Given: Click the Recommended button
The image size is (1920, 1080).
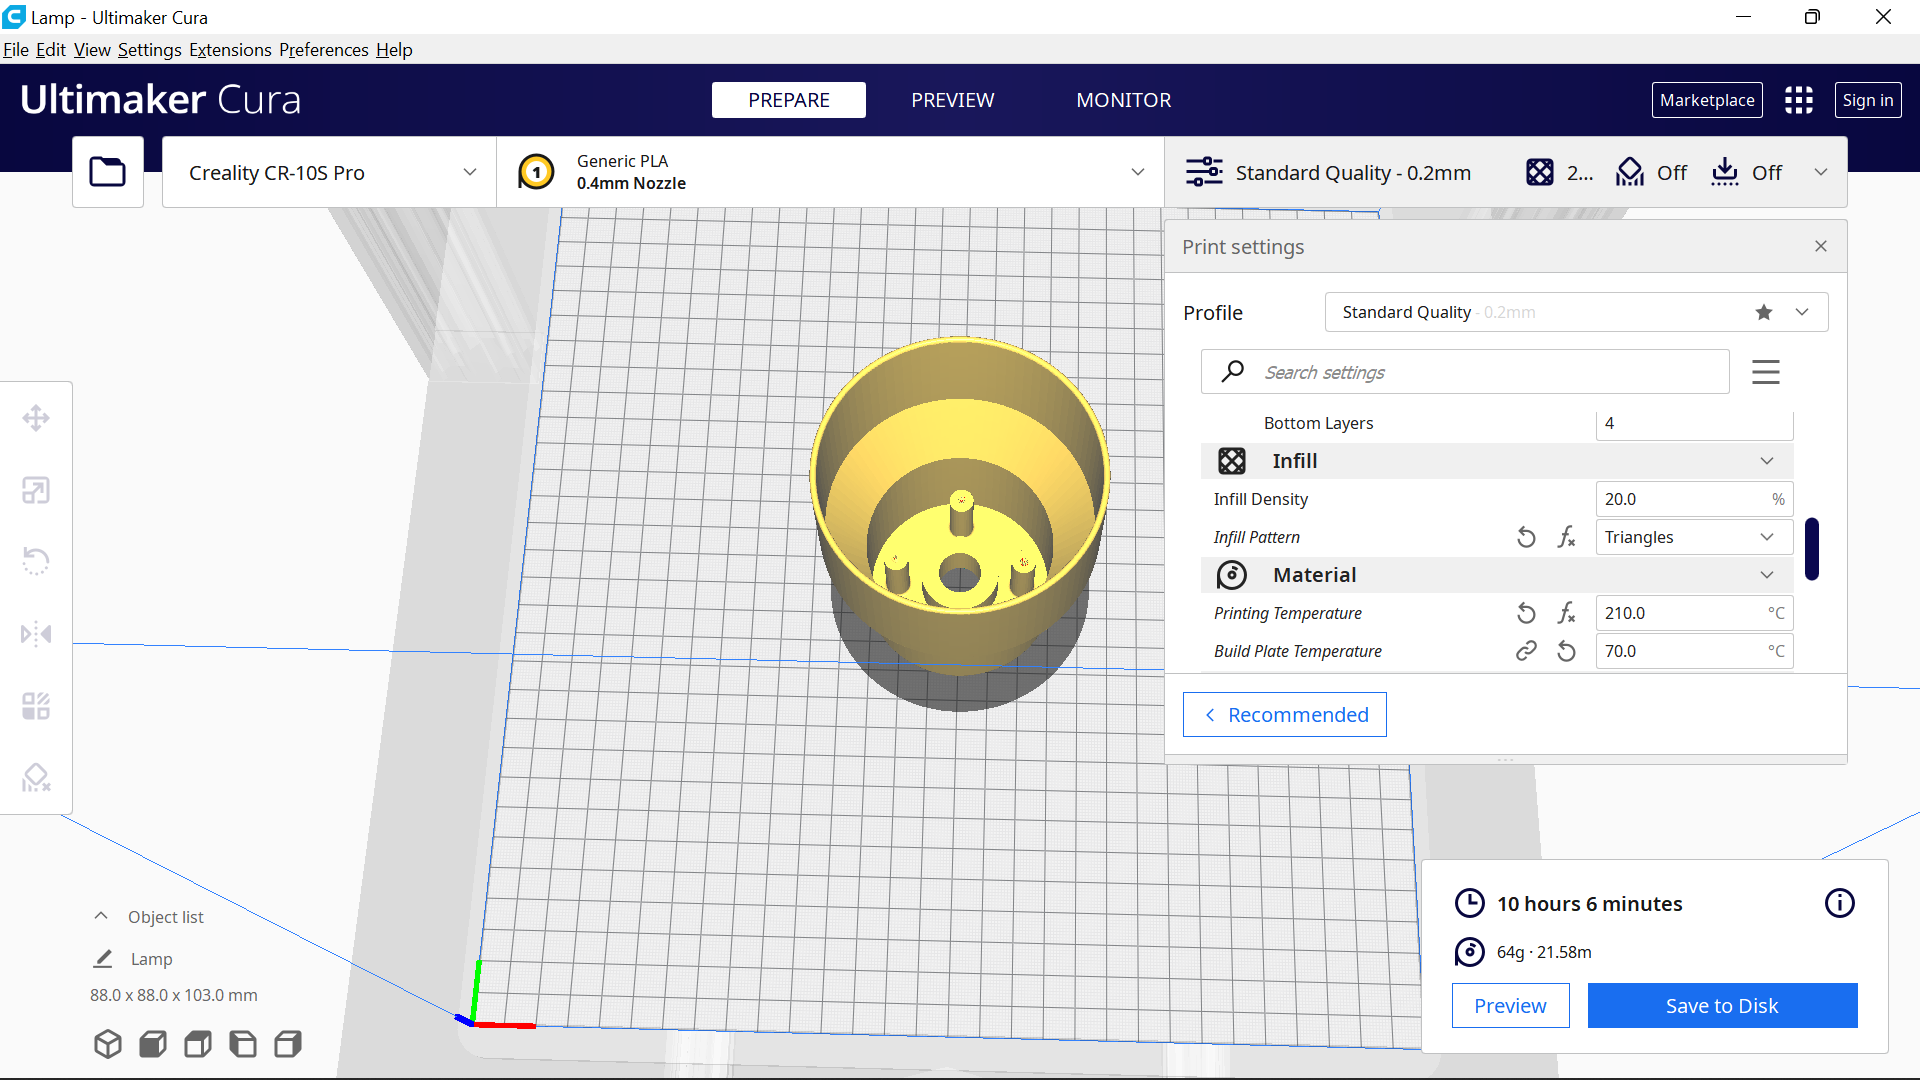Looking at the screenshot, I should pyautogui.click(x=1284, y=714).
